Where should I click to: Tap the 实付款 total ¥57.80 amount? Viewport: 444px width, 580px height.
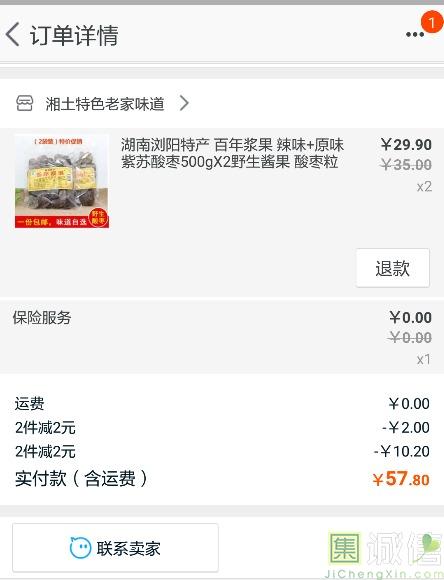401,479
